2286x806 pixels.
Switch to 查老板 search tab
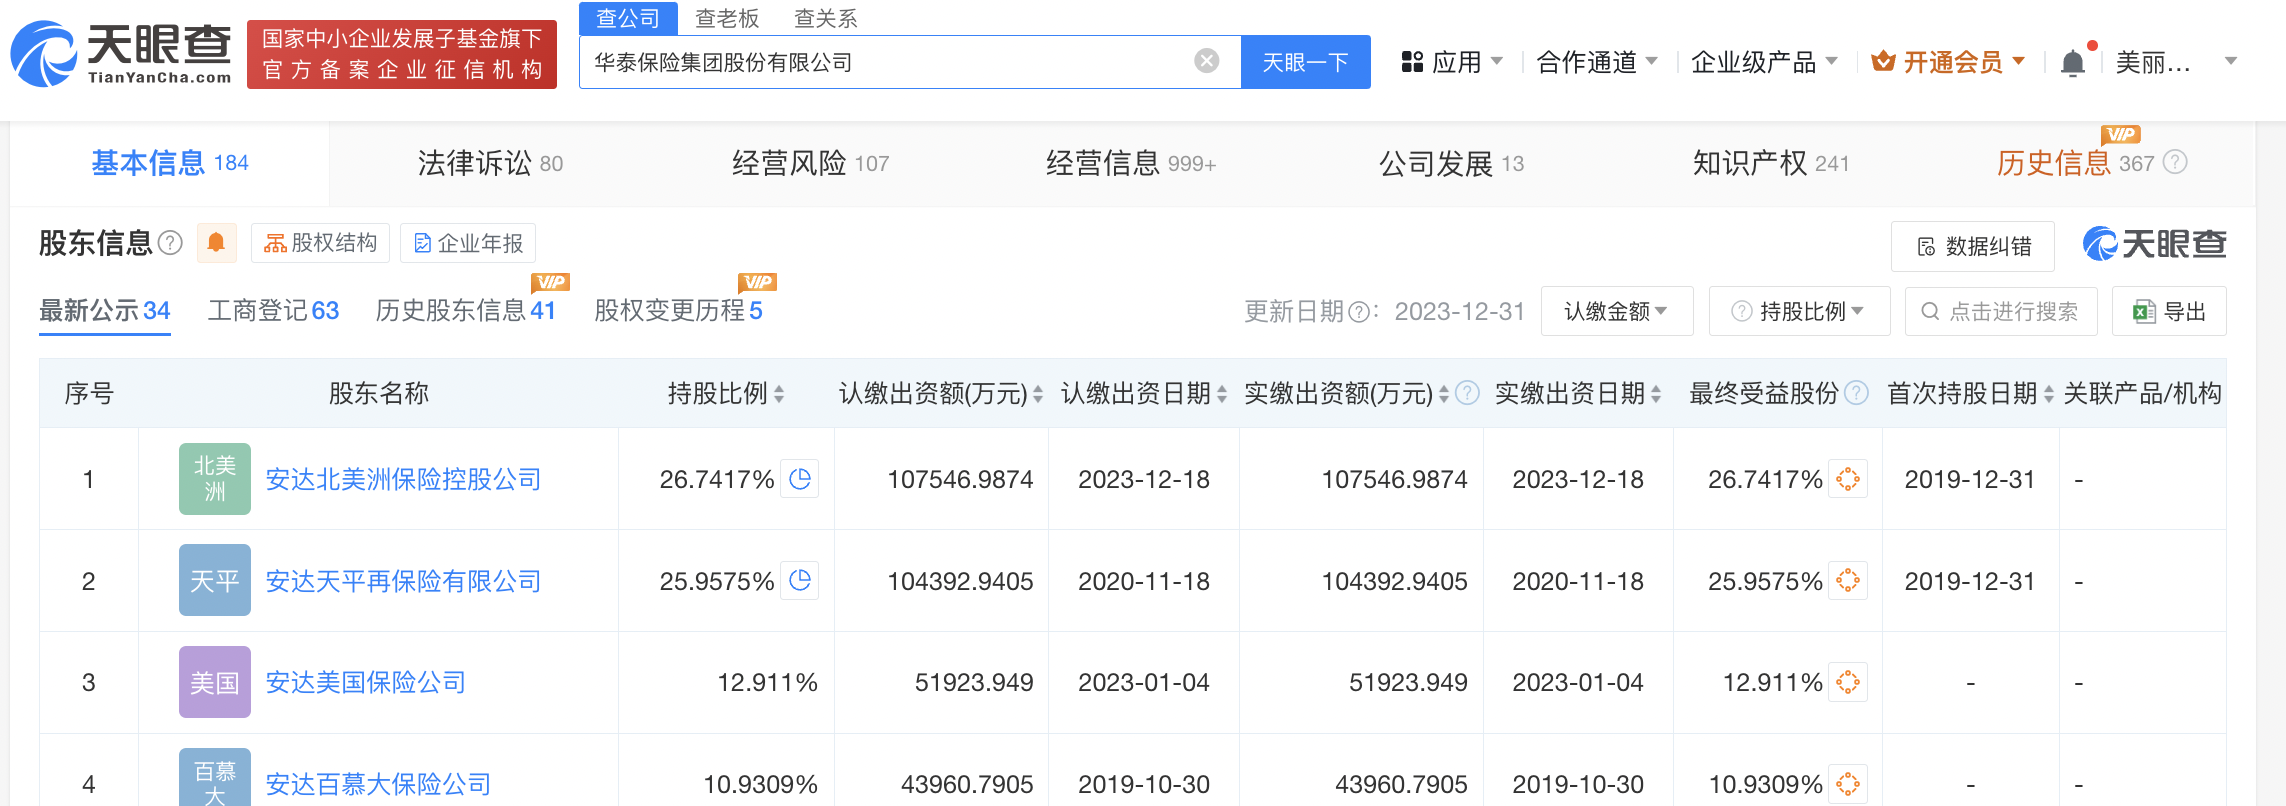coord(727,18)
